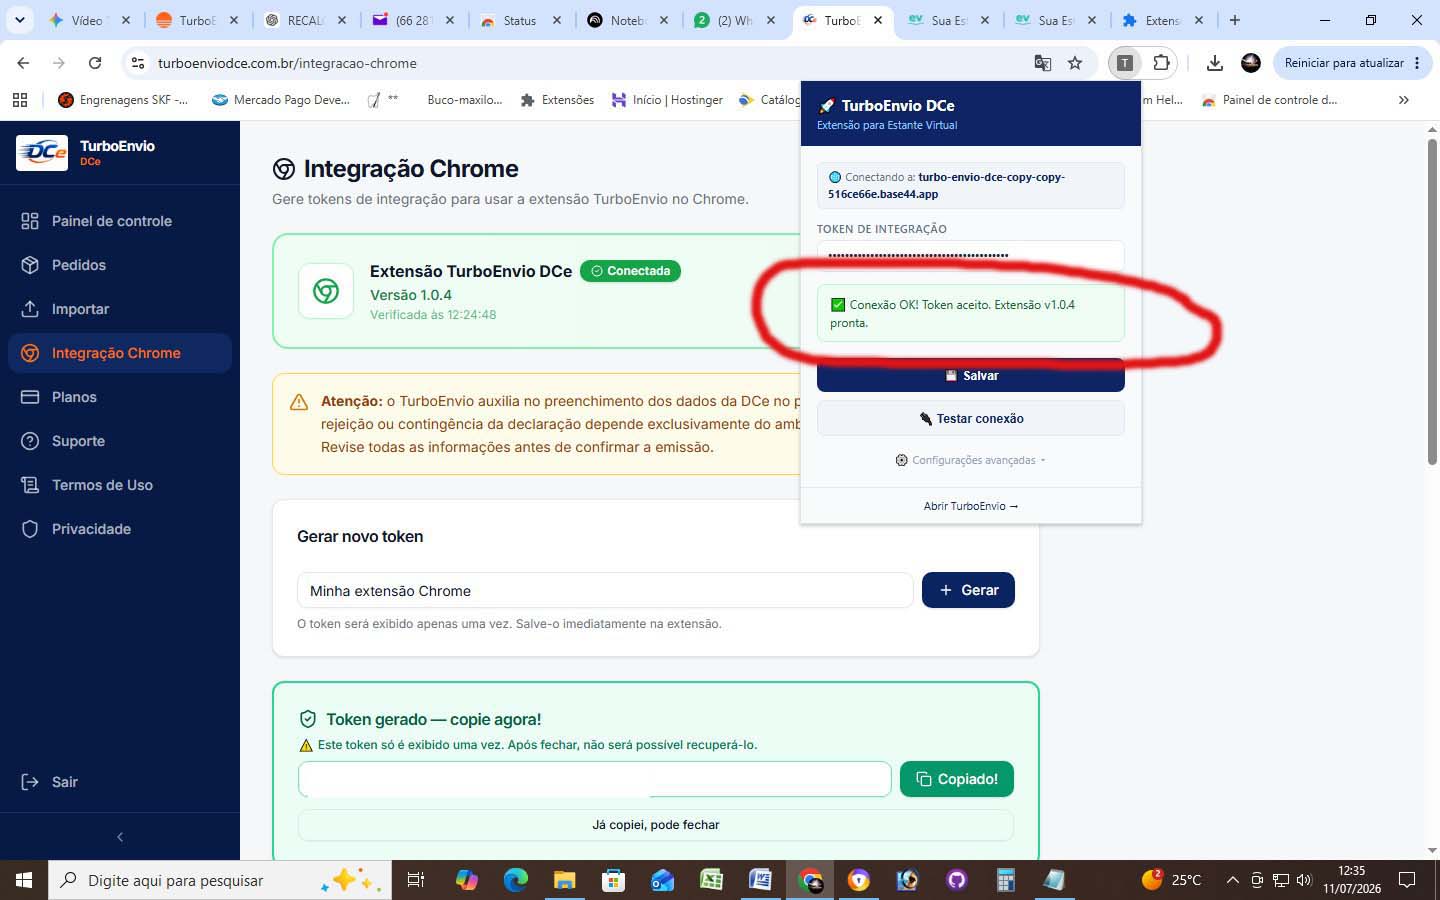
Task: Expand Configurações avançadas in popup
Action: click(x=970, y=460)
